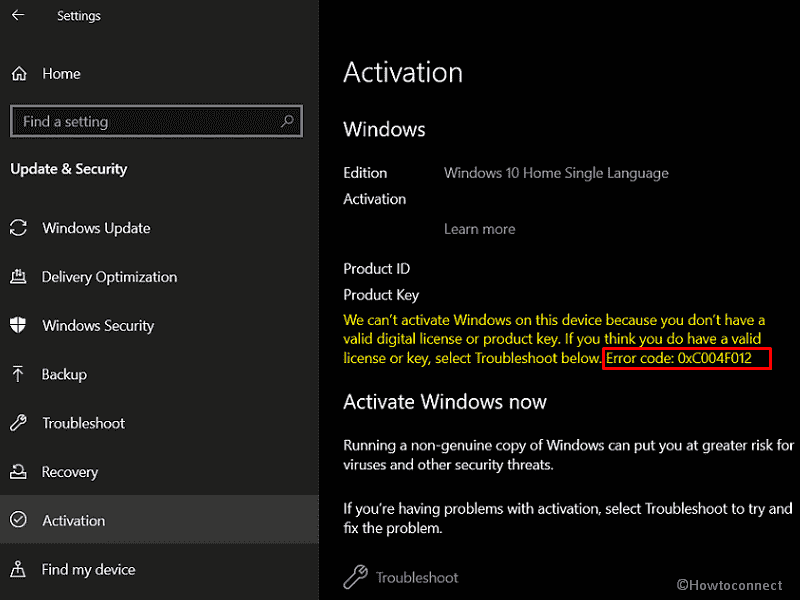Click the Troubleshoot link below the activation message
800x600 pixels.
click(x=417, y=577)
